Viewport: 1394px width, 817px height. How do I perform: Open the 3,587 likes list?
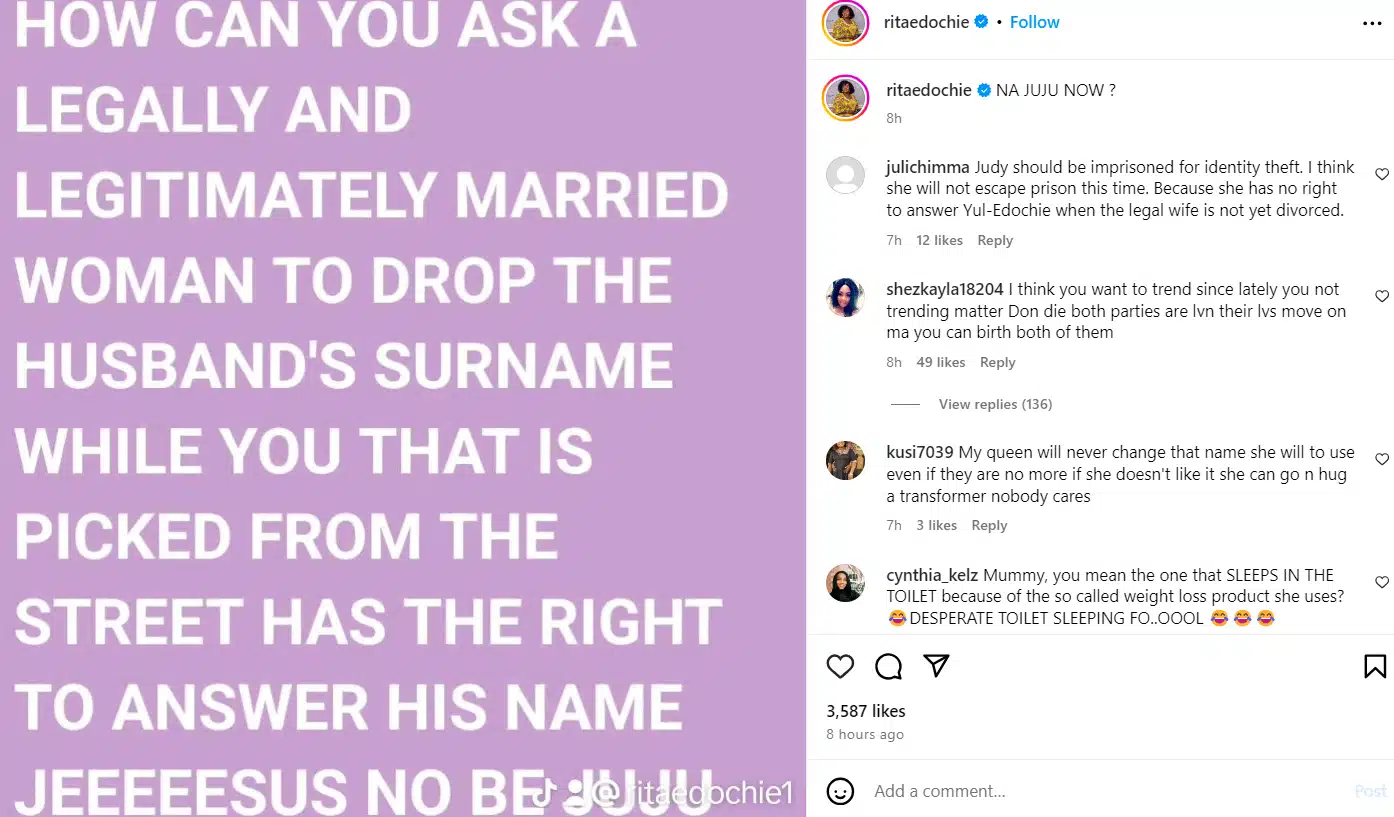point(866,711)
